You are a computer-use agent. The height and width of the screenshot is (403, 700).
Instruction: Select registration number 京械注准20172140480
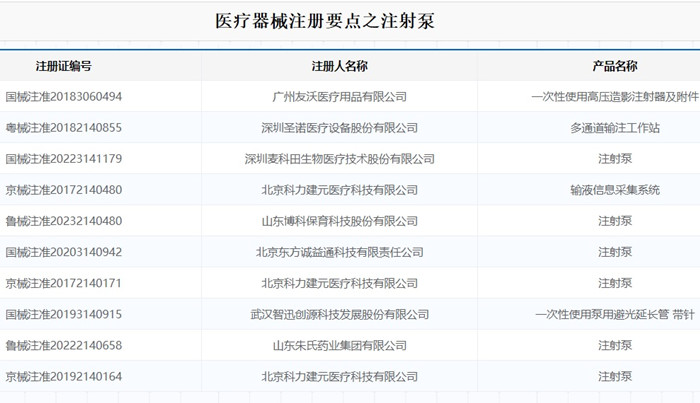tap(64, 190)
